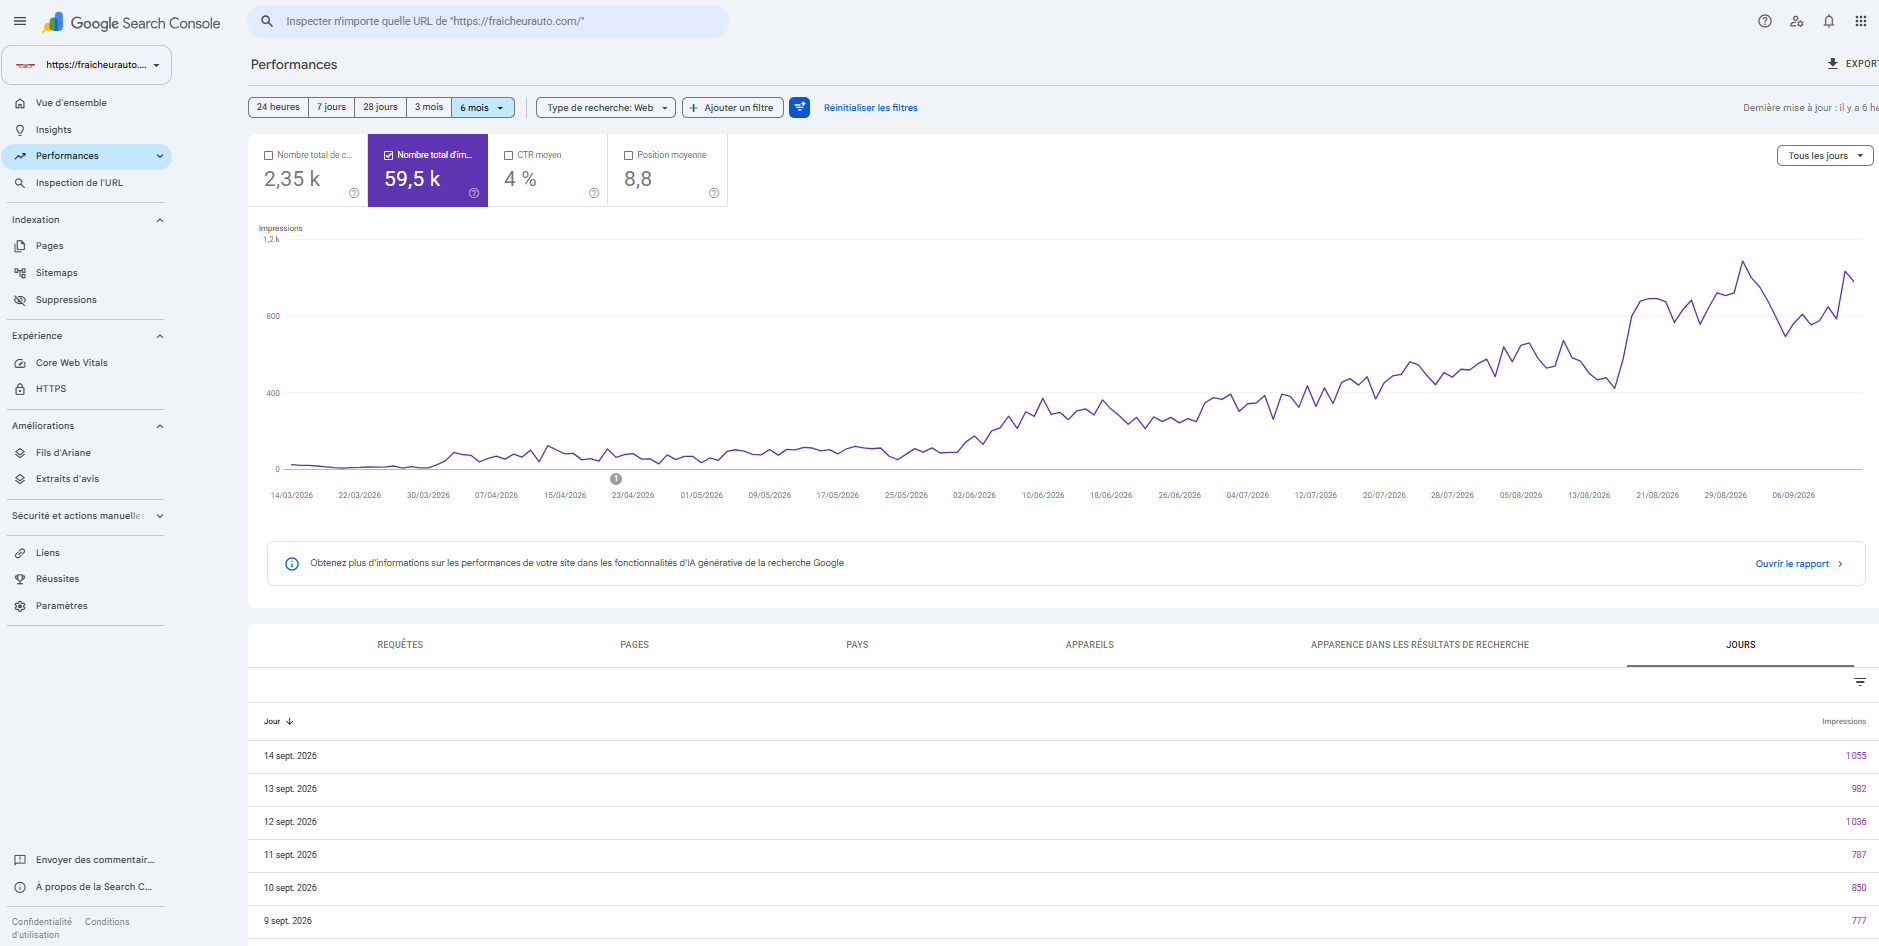Open Extraits d'avis report
Viewport: 1879px width, 946px height.
[x=86, y=479]
